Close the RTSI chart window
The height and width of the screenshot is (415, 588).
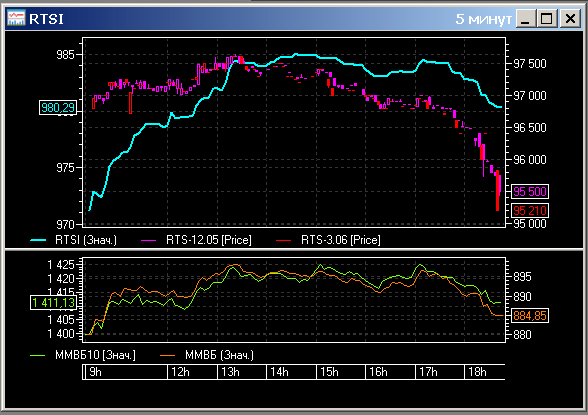570,18
